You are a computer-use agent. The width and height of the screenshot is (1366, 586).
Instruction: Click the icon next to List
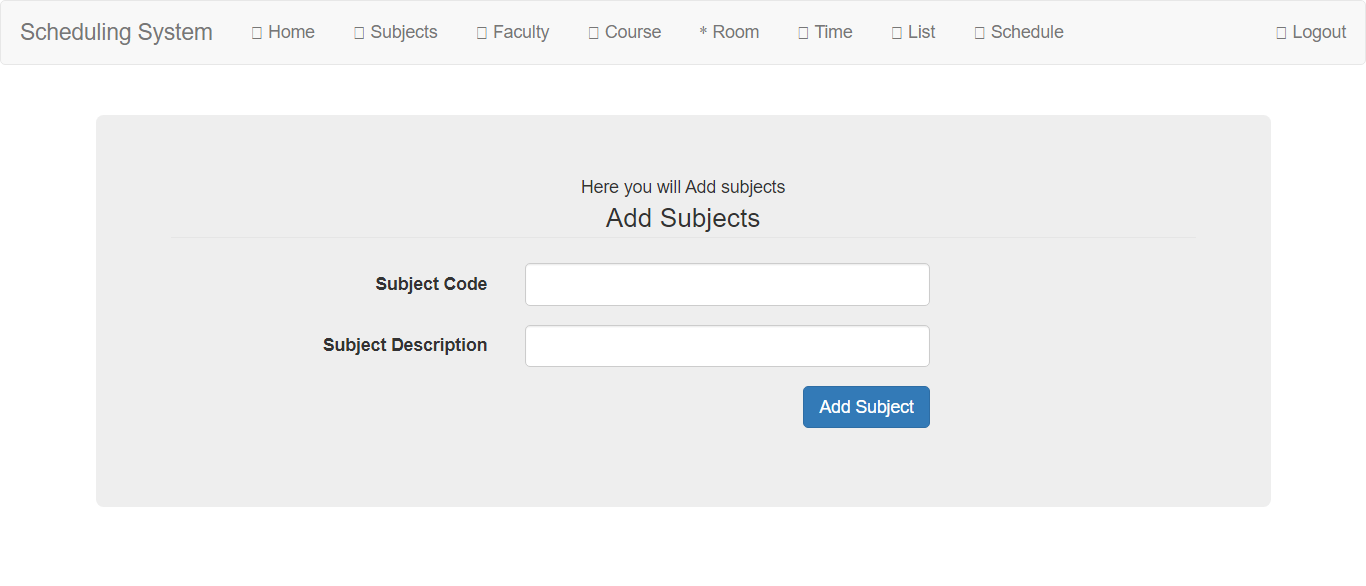(897, 33)
